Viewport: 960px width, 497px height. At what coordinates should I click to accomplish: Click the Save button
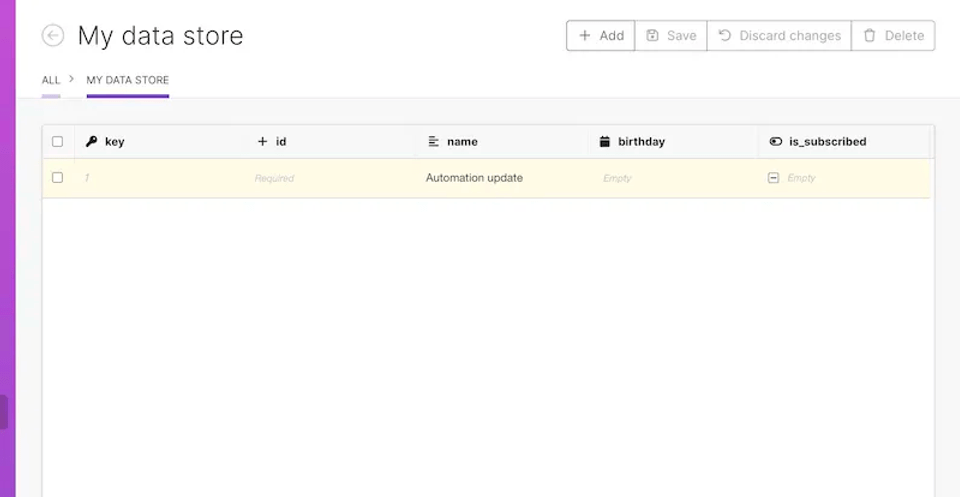(x=671, y=36)
